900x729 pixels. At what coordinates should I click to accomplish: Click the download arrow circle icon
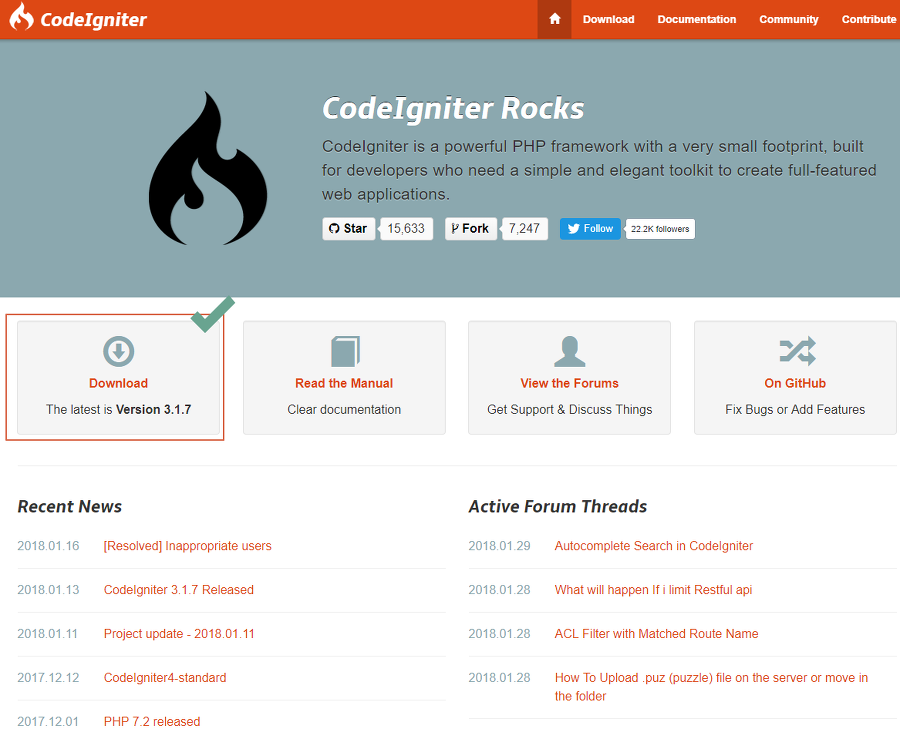click(x=118, y=351)
